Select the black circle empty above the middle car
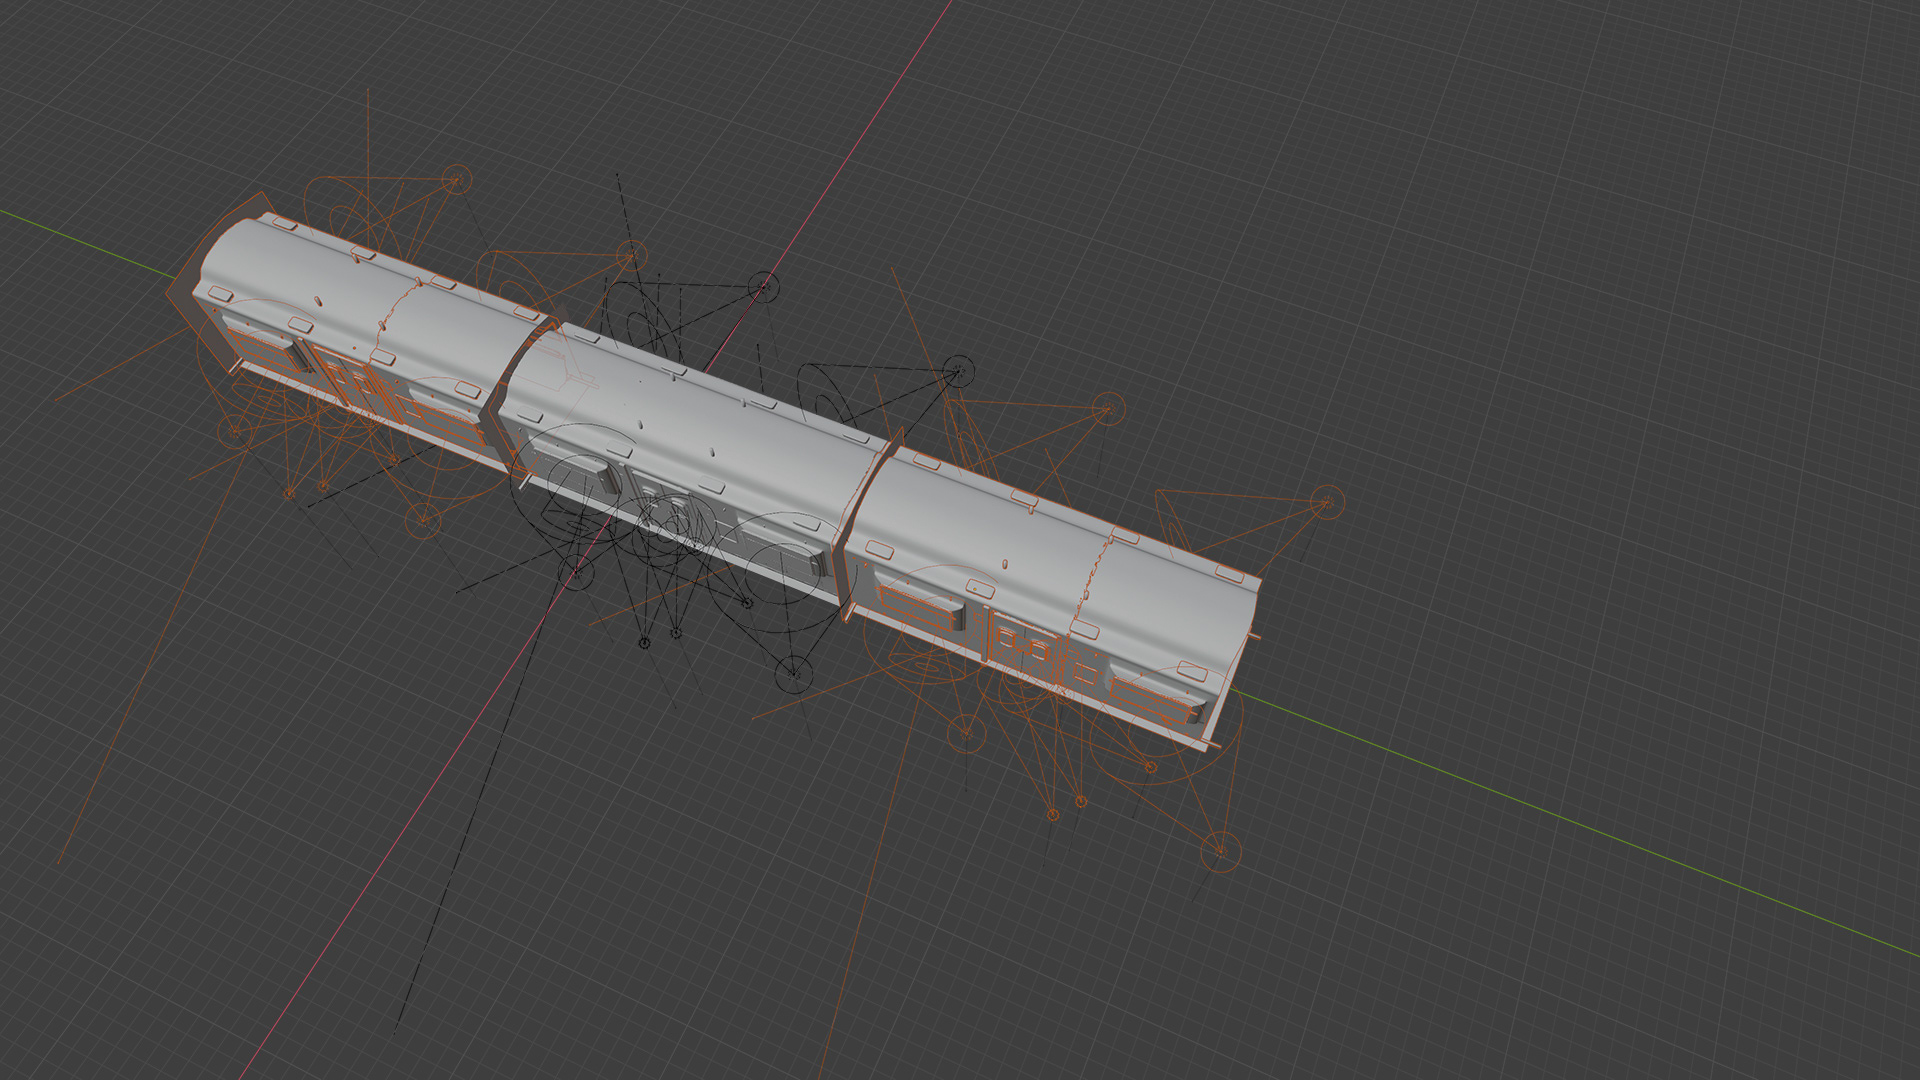The image size is (1920, 1080). click(x=763, y=287)
